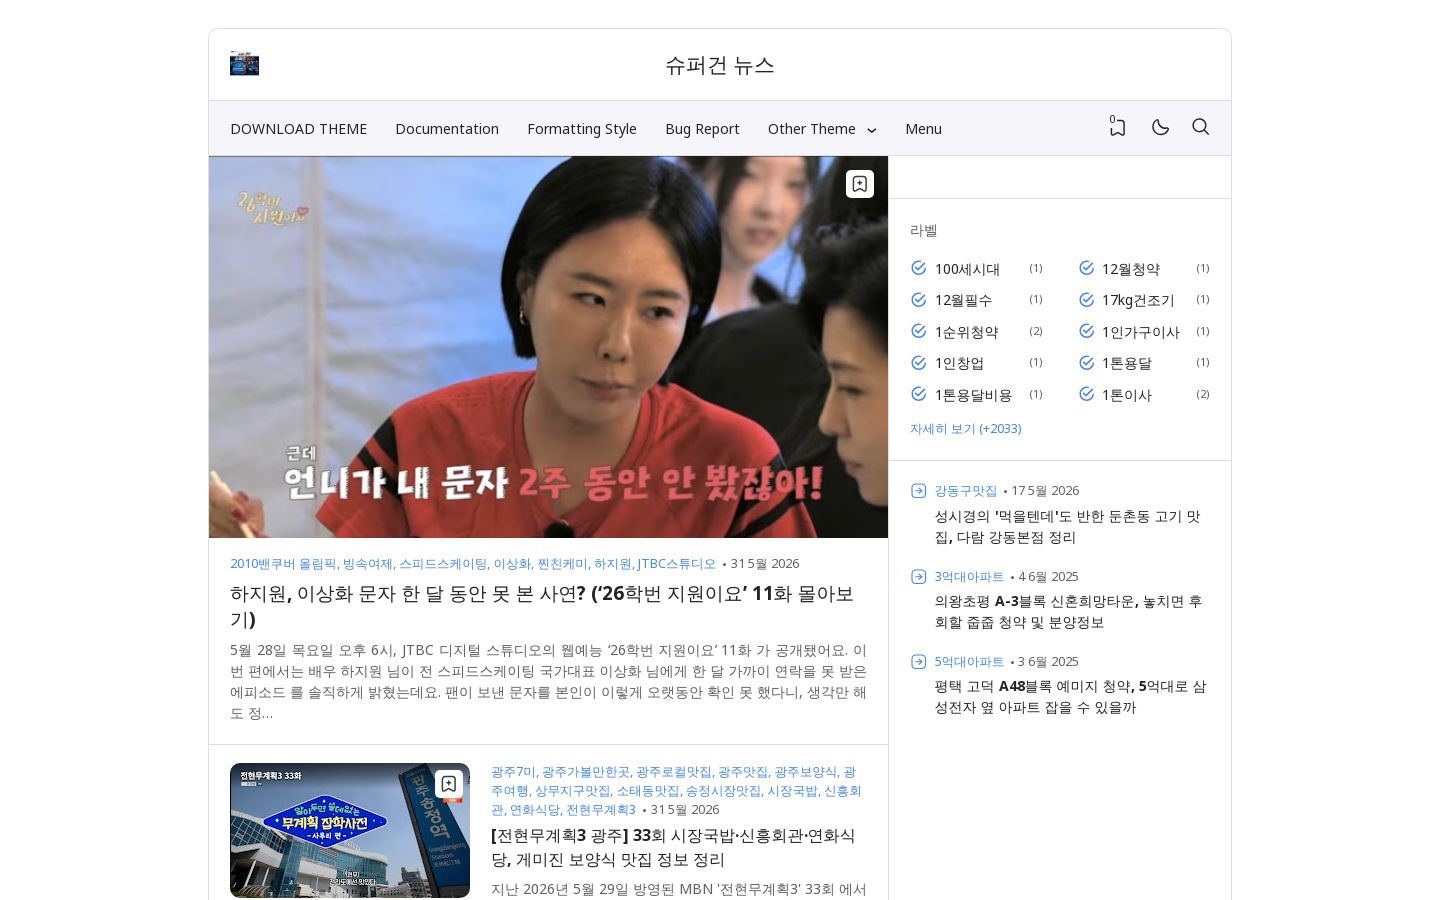Open the search magnifier icon
1440x900 pixels.
point(1201,127)
